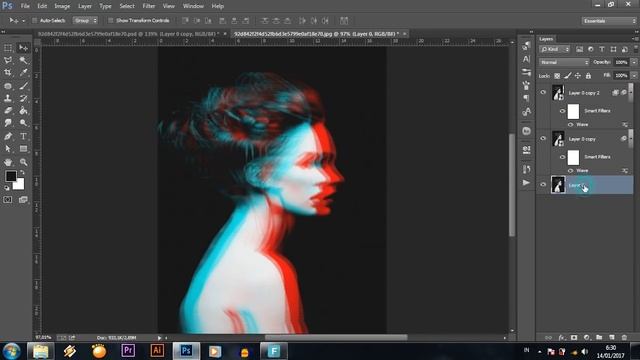The image size is (640, 360).
Task: Open the Layers panel tab
Action: 546,39
